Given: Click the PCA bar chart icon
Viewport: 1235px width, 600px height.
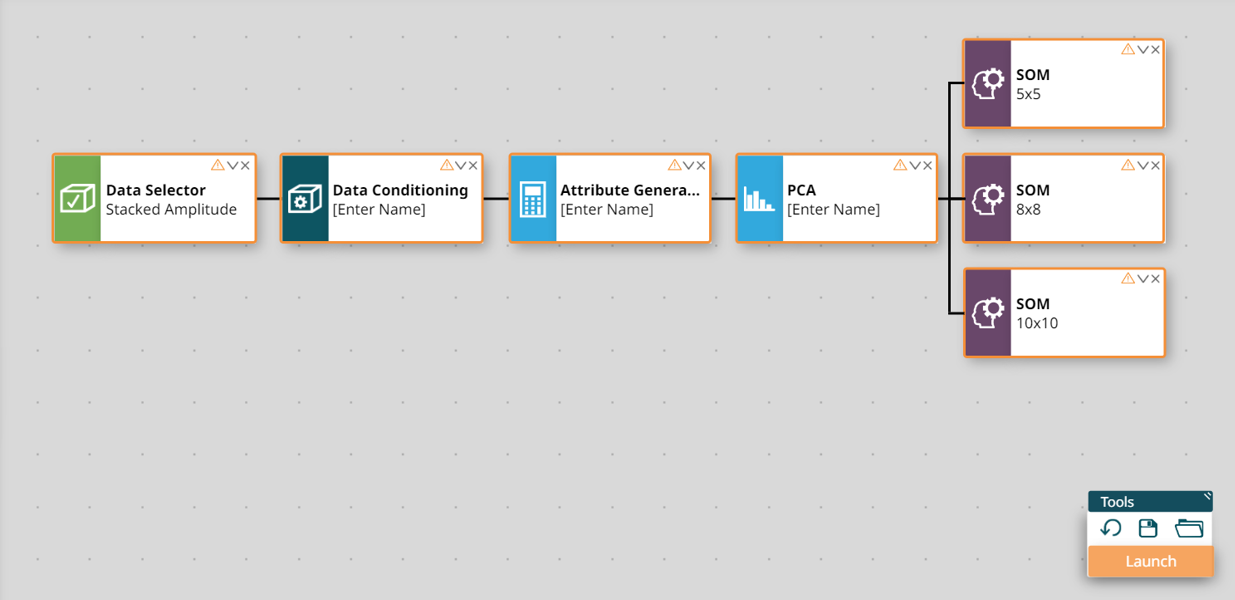Looking at the screenshot, I should tap(759, 199).
